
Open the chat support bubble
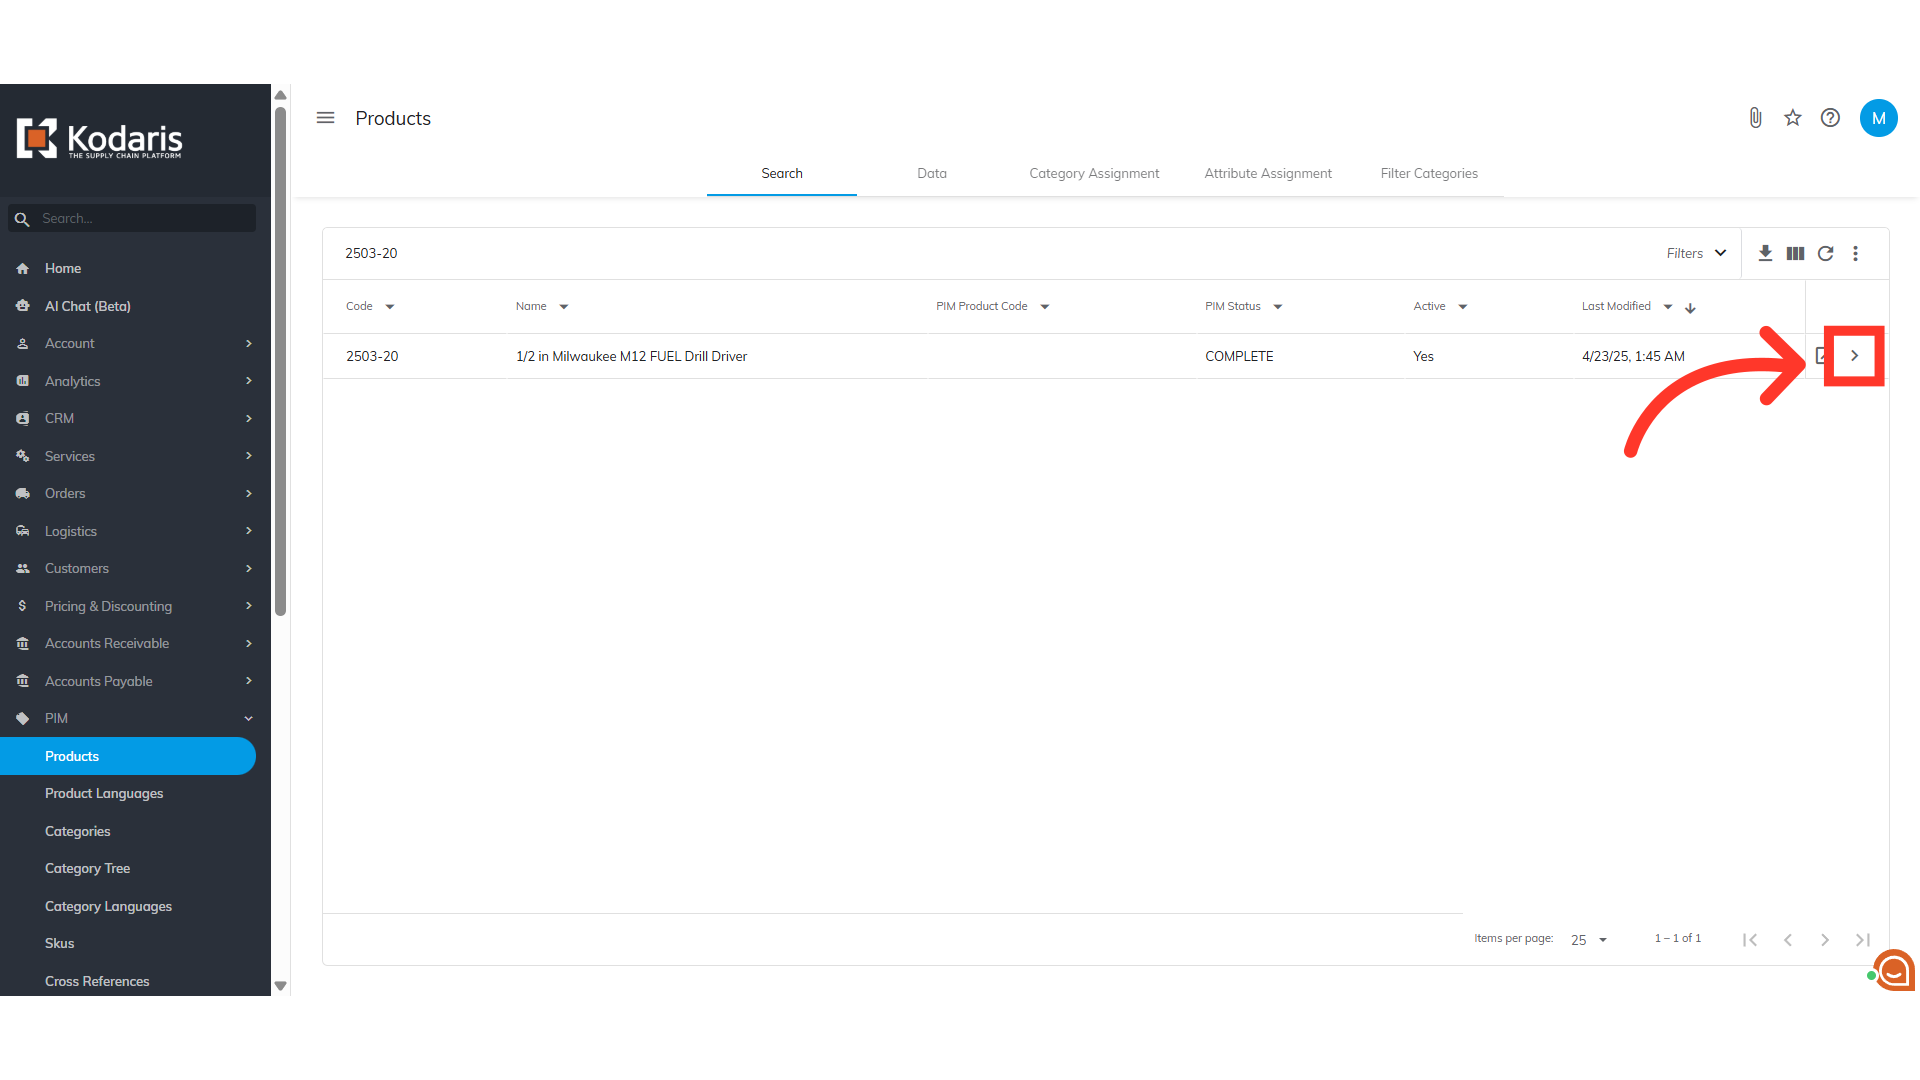point(1894,969)
